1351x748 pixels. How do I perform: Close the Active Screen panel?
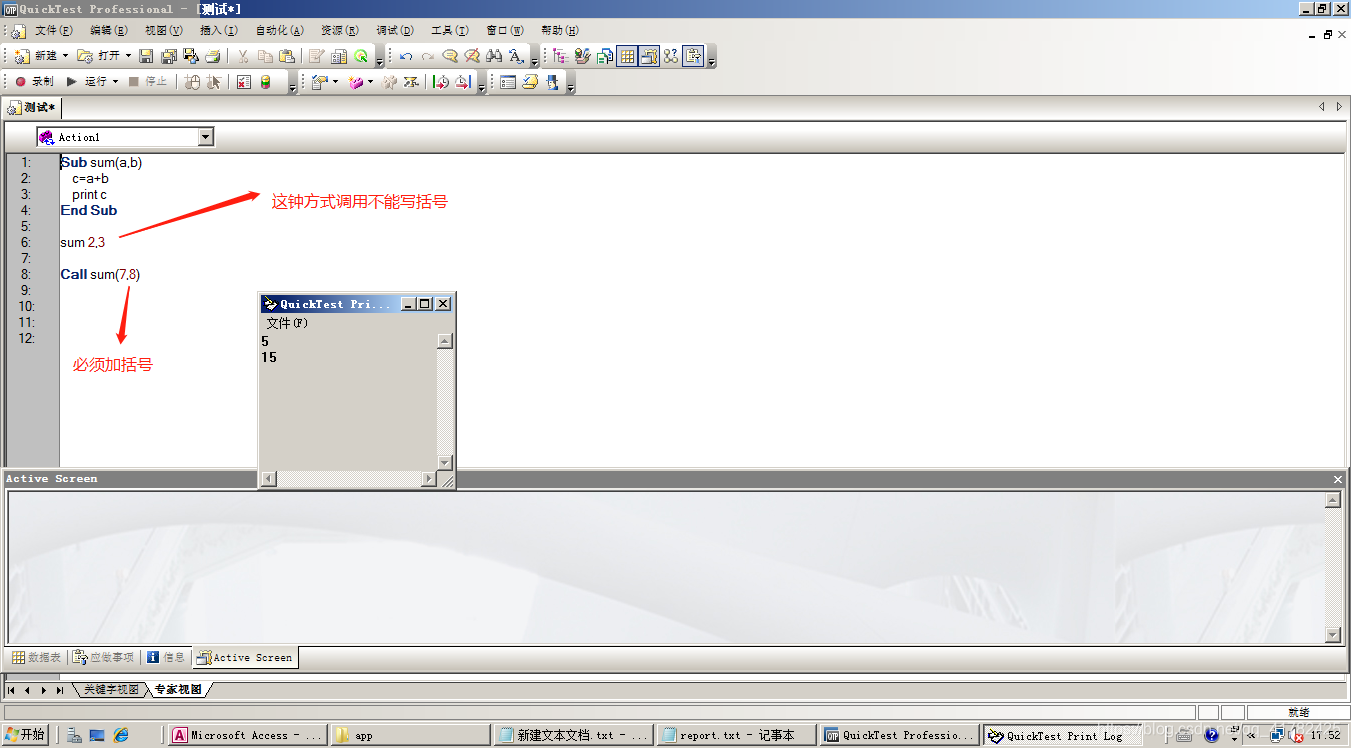point(1338,479)
